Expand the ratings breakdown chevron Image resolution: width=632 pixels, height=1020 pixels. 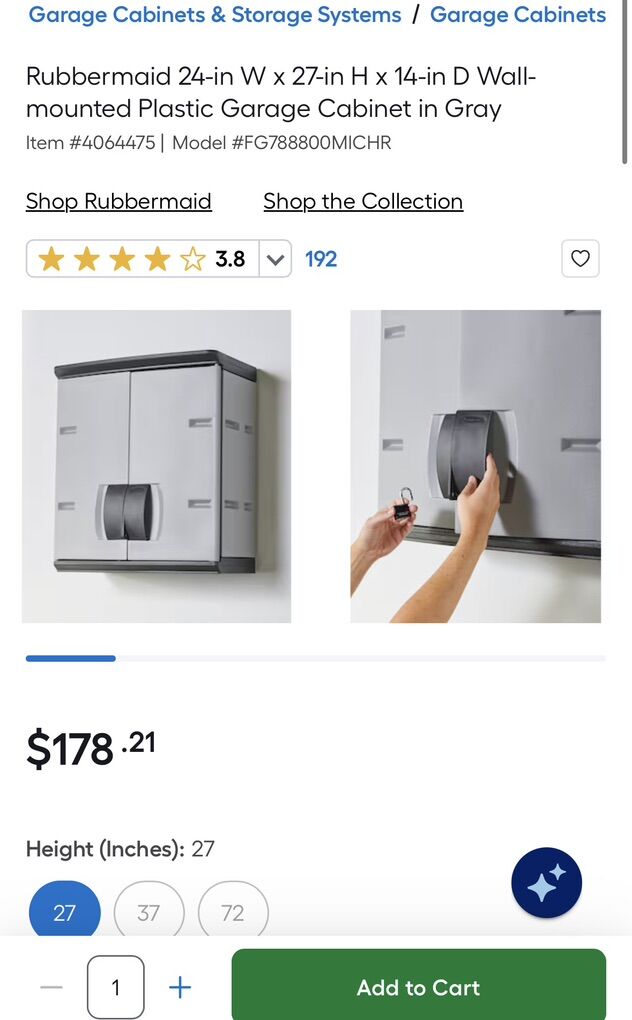[x=275, y=259]
